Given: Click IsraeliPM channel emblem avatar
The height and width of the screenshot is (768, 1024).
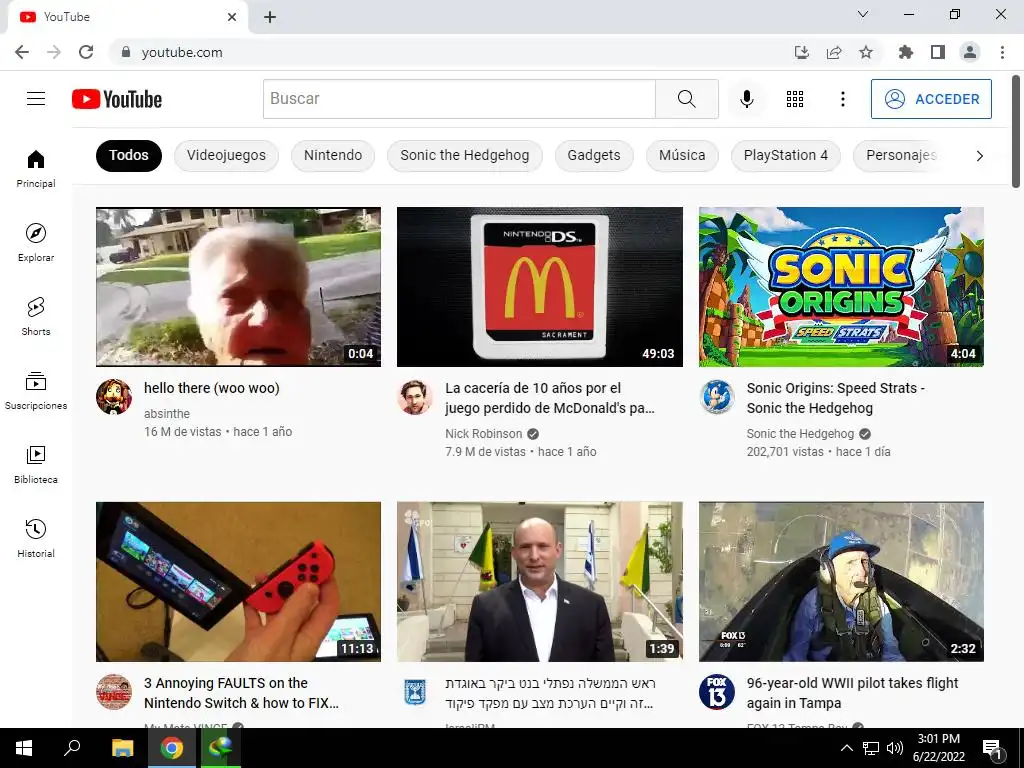Looking at the screenshot, I should coord(415,692).
